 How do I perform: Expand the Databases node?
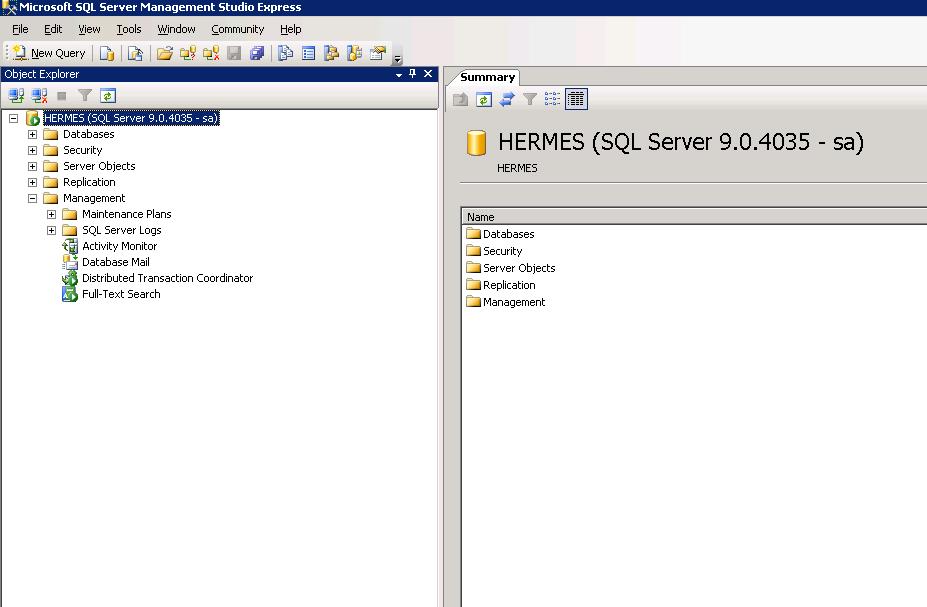[32, 133]
